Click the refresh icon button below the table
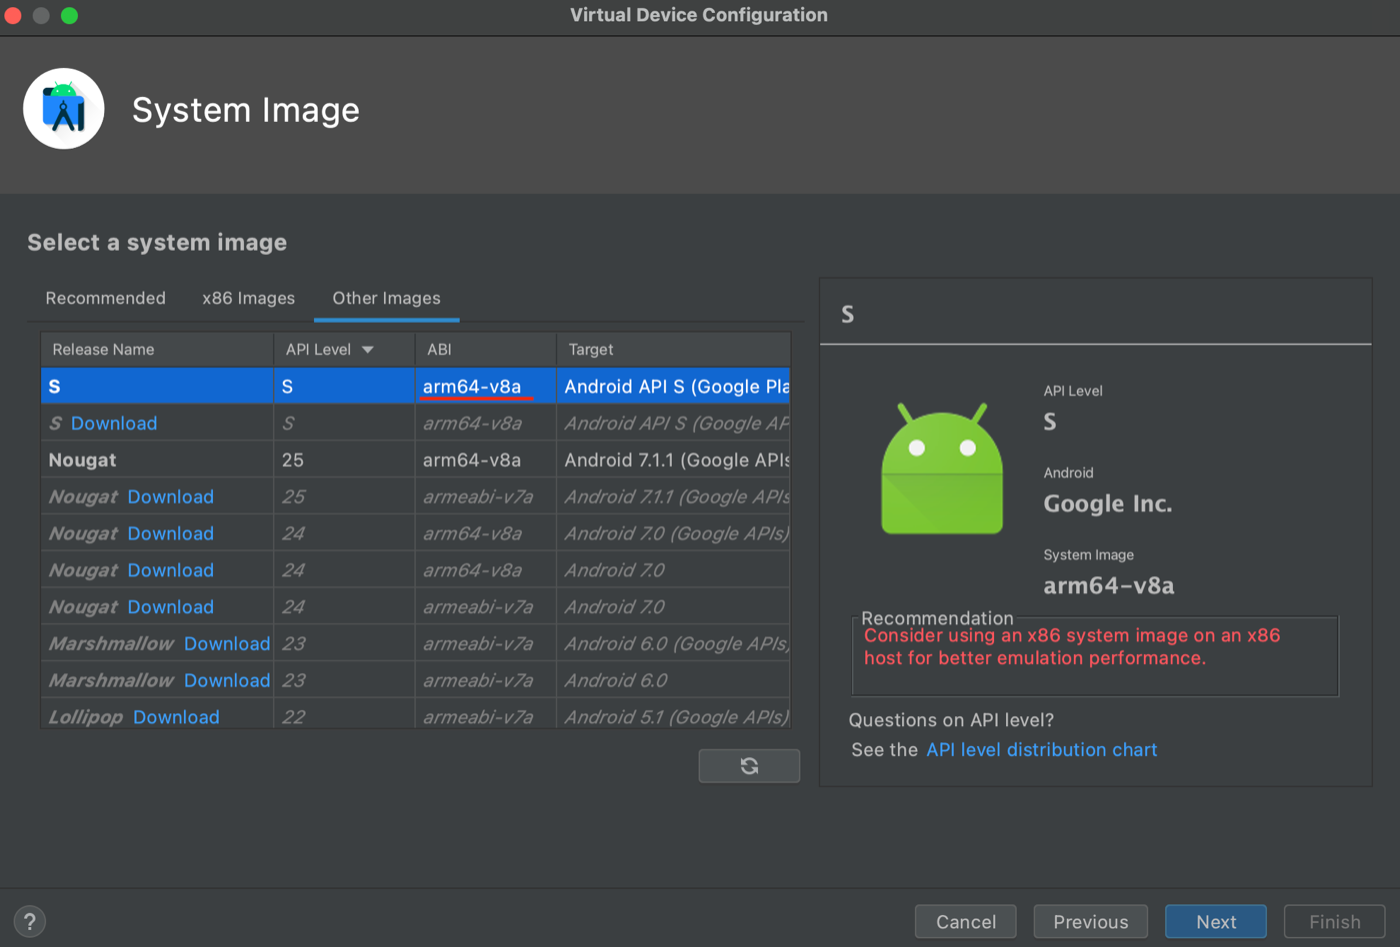 749,766
